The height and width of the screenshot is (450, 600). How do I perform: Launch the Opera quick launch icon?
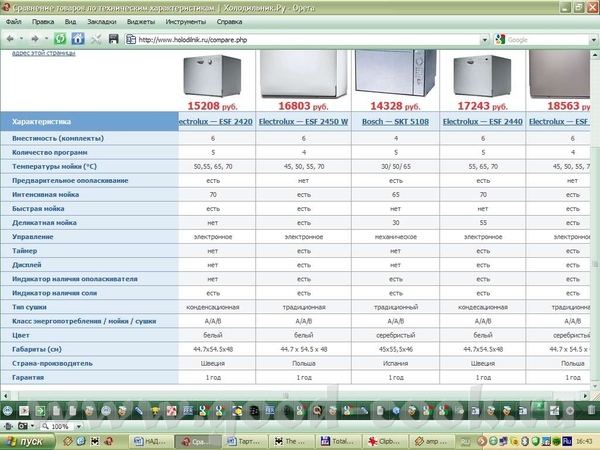pyautogui.click(x=109, y=442)
